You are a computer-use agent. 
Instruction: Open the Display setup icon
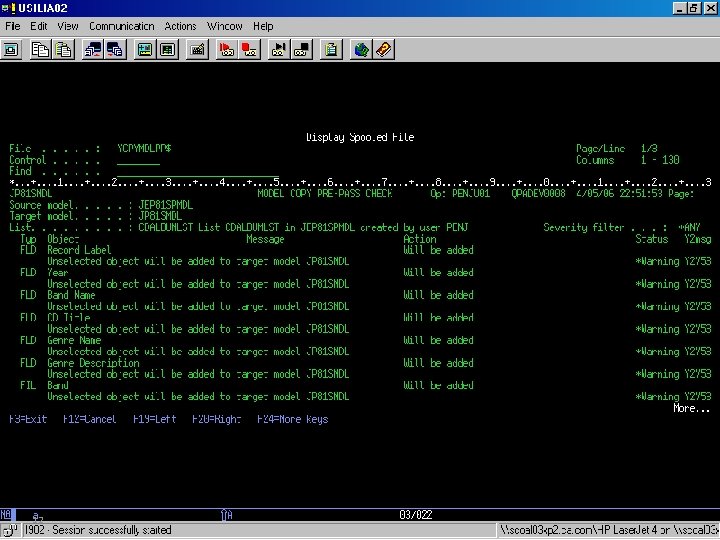click(x=145, y=50)
